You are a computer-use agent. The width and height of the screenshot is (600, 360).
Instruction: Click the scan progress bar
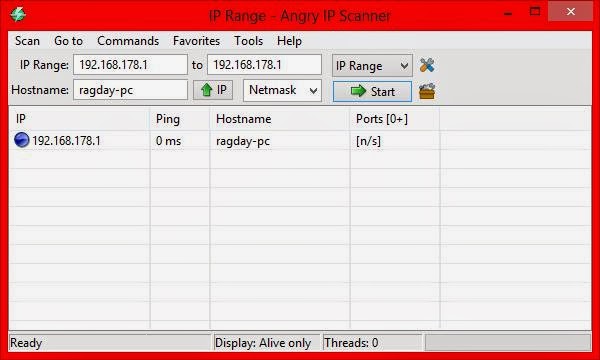coord(508,342)
